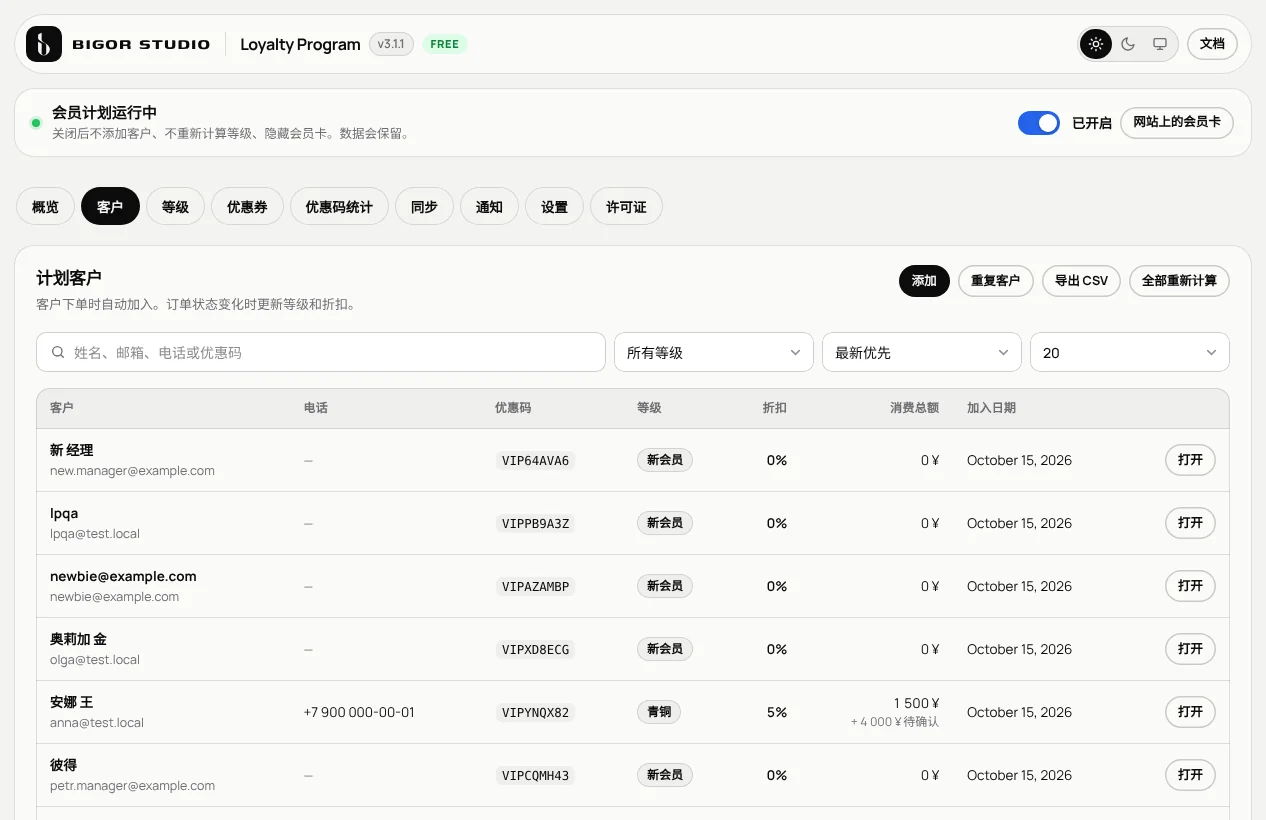Click customer name 奥莉加 金

[x=78, y=640]
